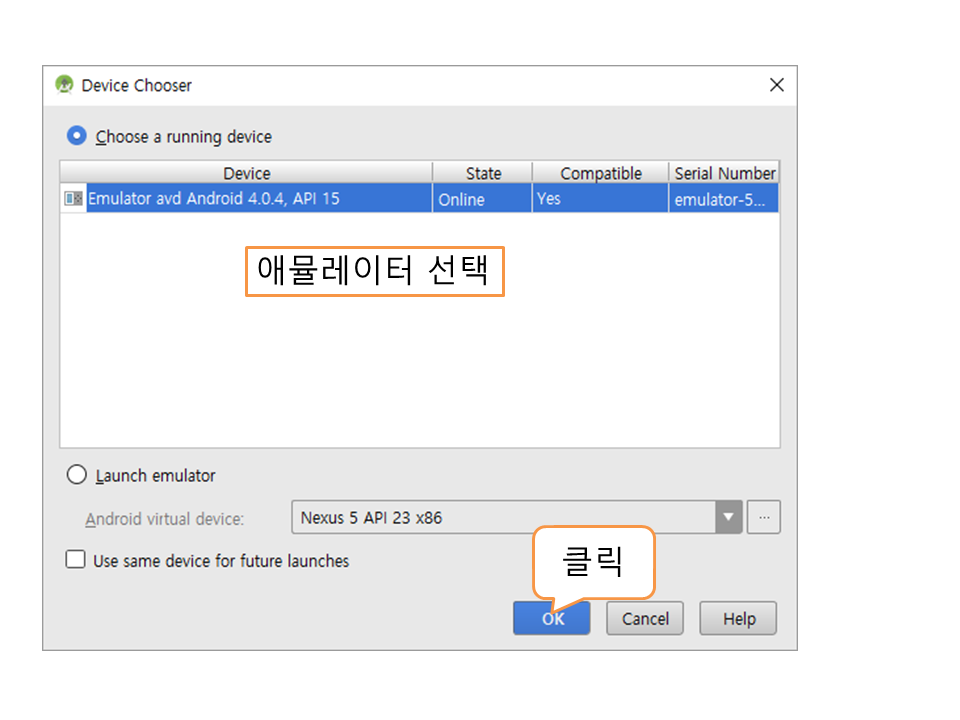Sort by the State column header
Screen dimensions: 960x720
coord(483,173)
